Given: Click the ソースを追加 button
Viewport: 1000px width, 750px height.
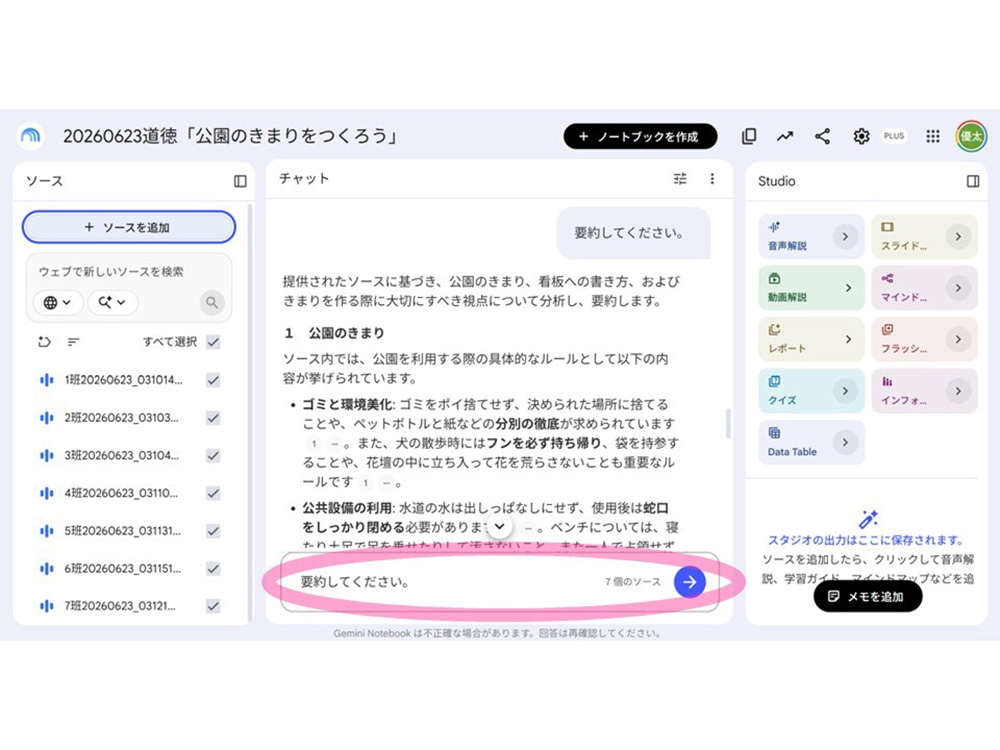Looking at the screenshot, I should click(129, 227).
